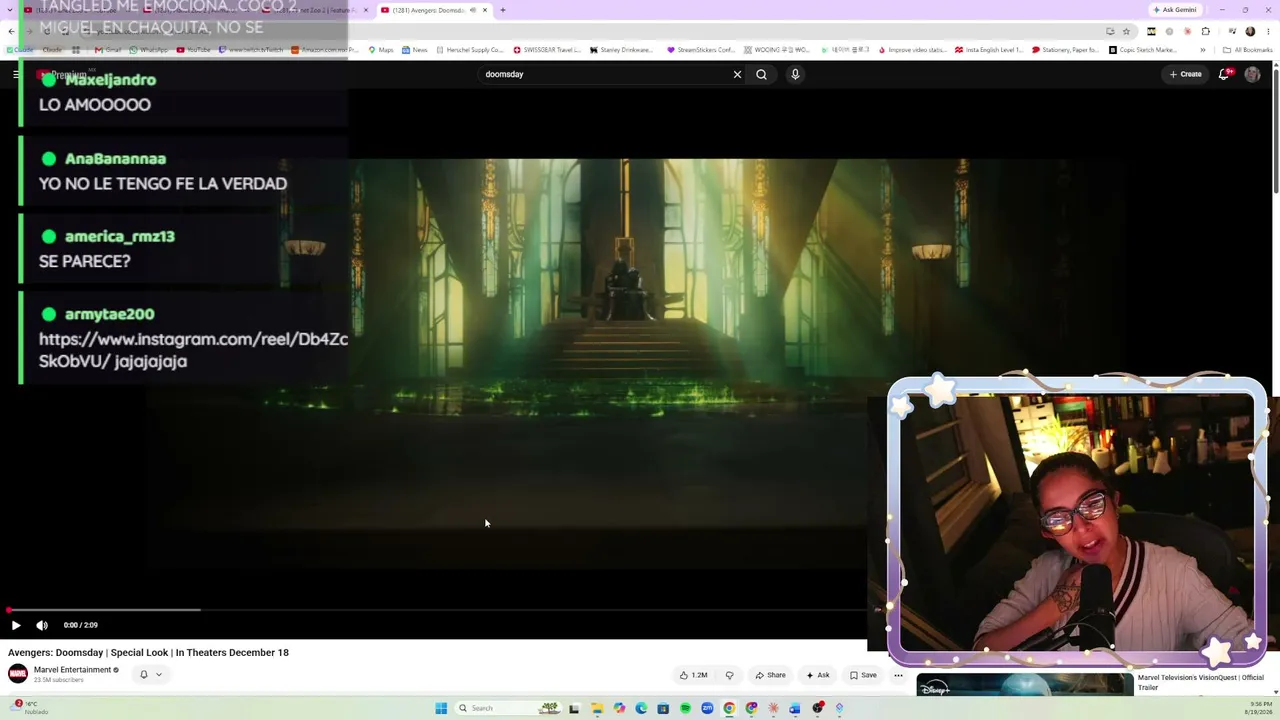
Task: Open Google Chrome from the taskbar
Action: (x=729, y=708)
